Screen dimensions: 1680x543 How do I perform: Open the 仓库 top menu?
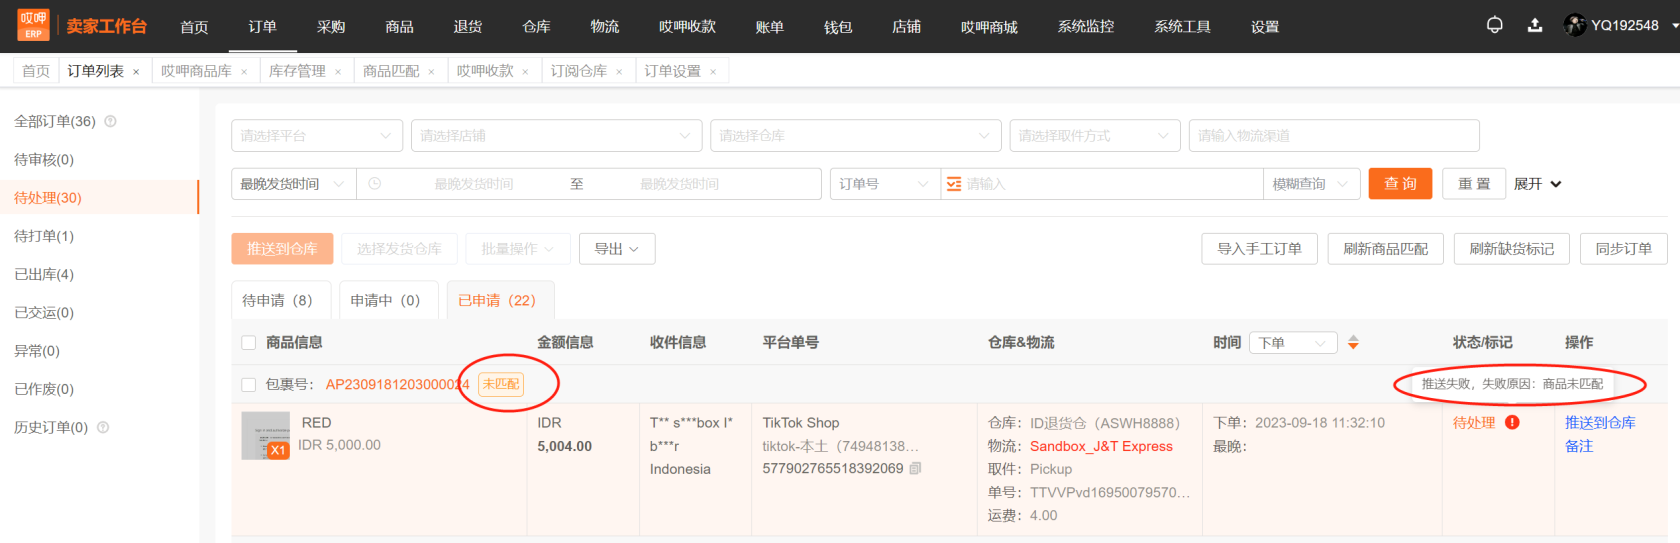[536, 26]
